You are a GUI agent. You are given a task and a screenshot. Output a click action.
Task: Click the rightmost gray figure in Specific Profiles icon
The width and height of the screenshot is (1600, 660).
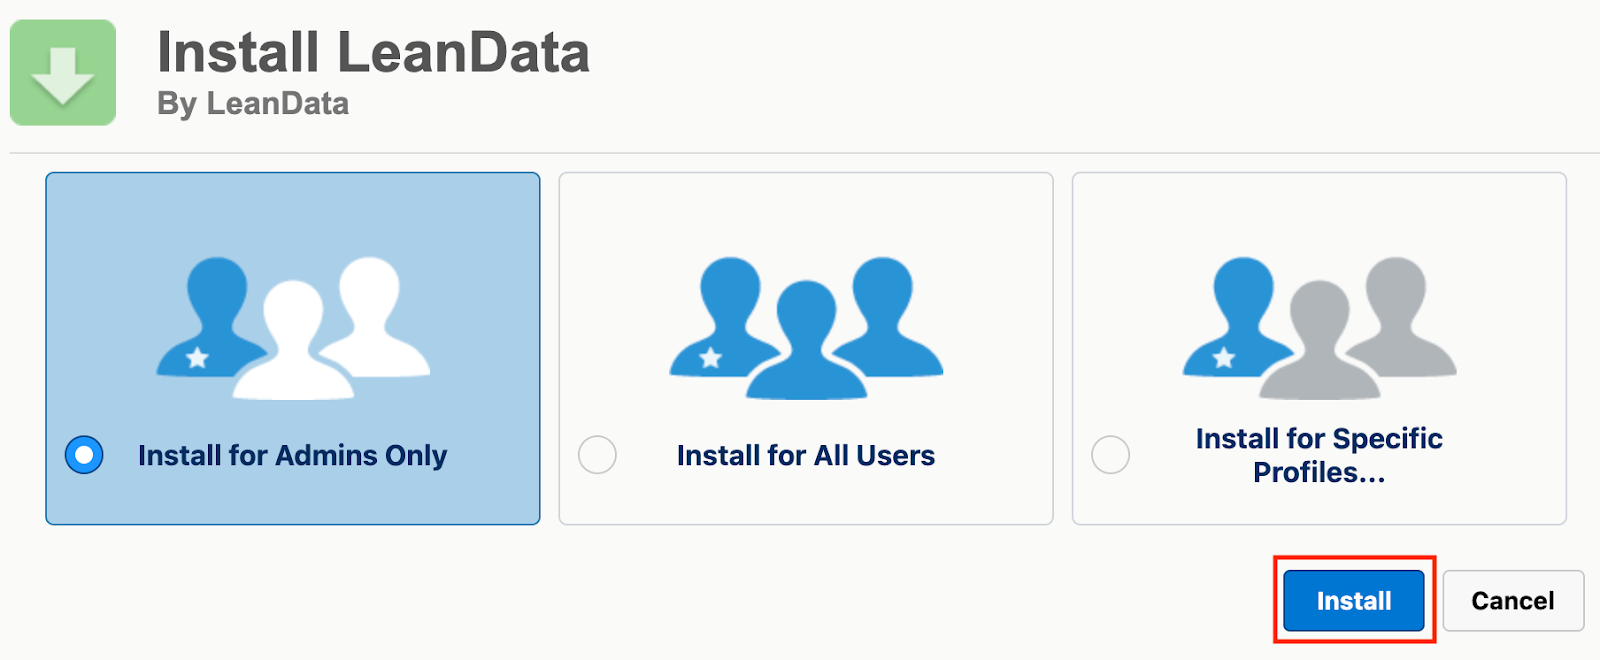pyautogui.click(x=1398, y=310)
